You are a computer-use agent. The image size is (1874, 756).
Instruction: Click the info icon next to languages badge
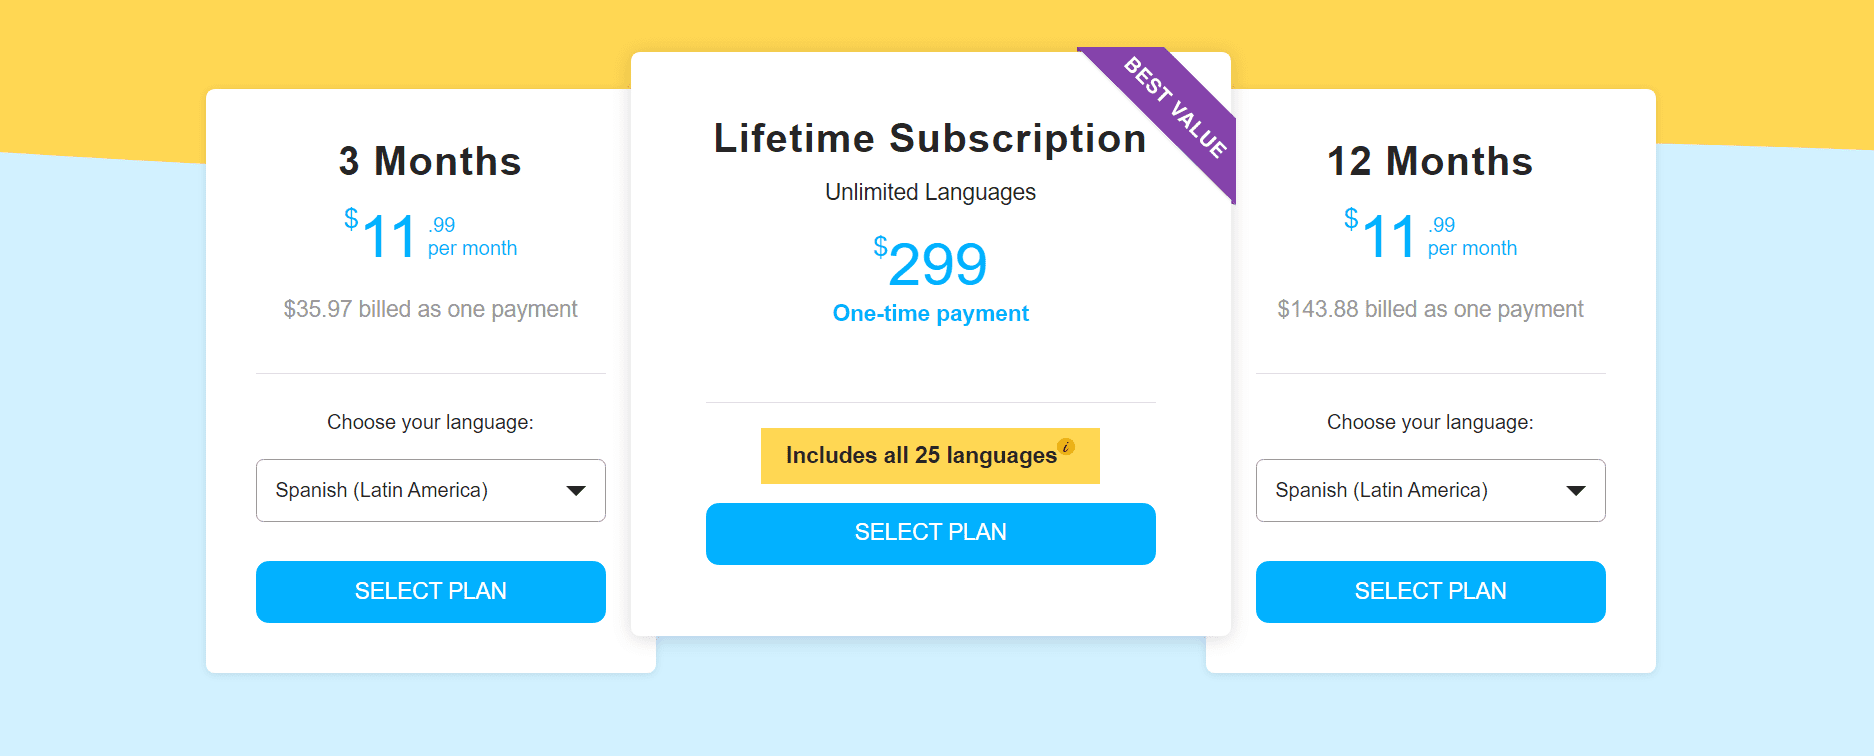(1066, 449)
